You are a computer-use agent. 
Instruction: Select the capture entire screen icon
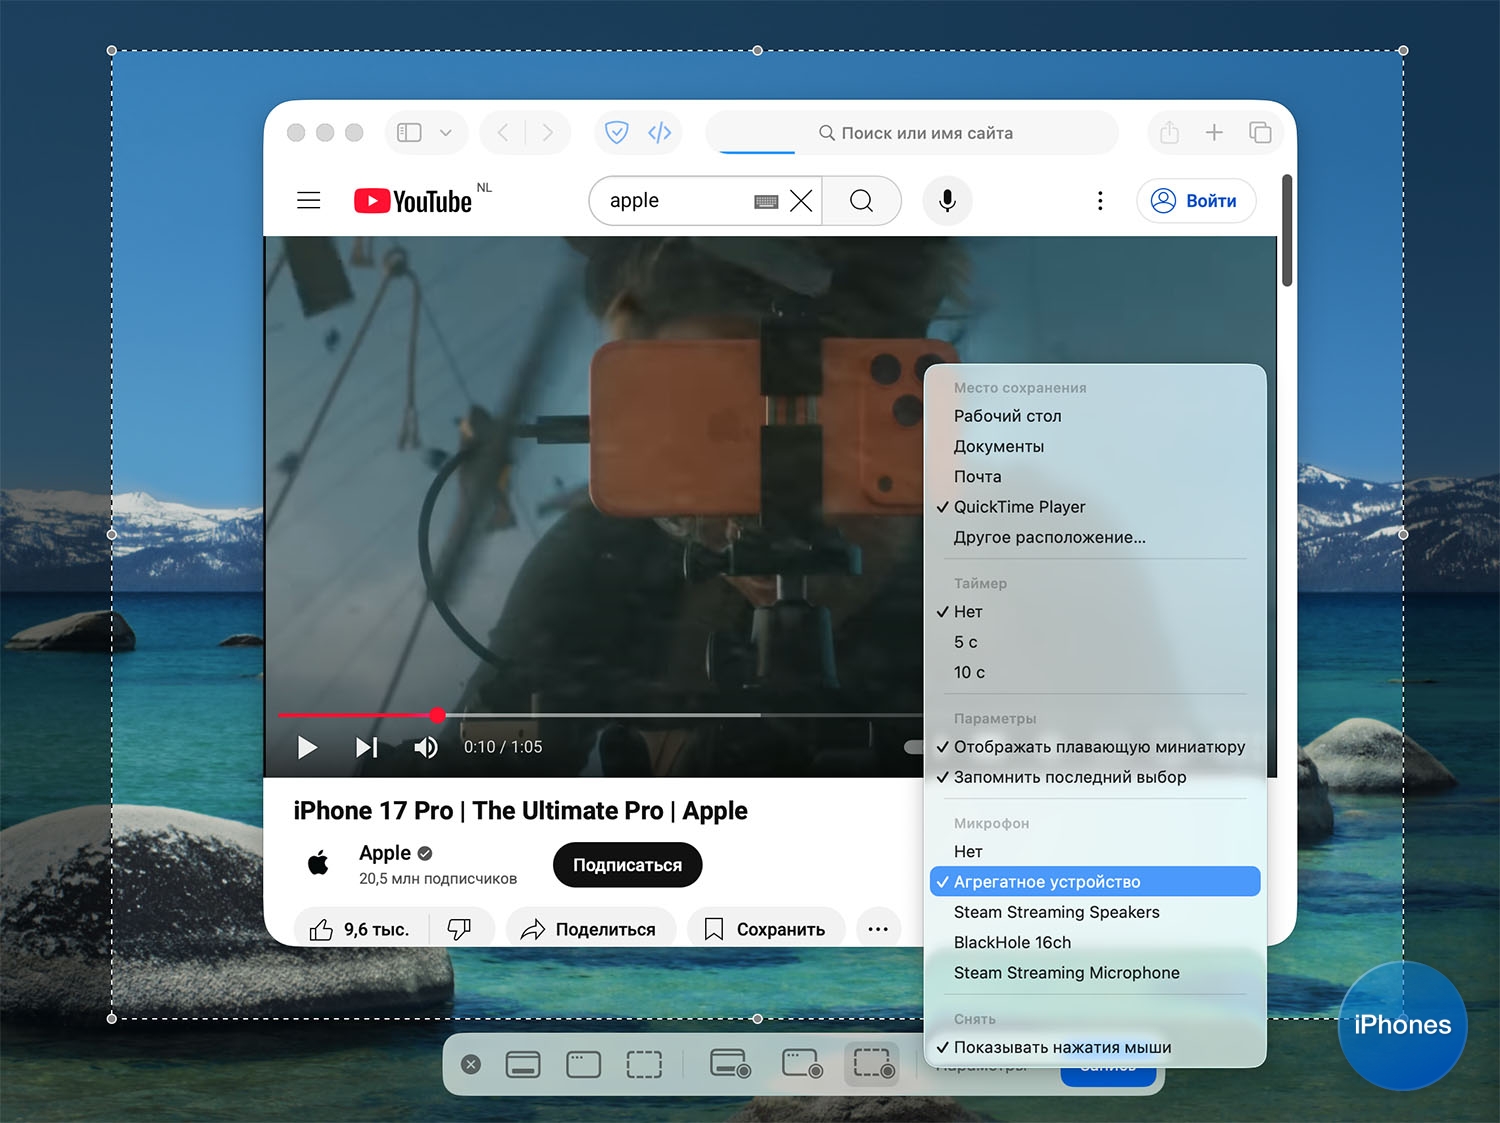[x=523, y=1065]
